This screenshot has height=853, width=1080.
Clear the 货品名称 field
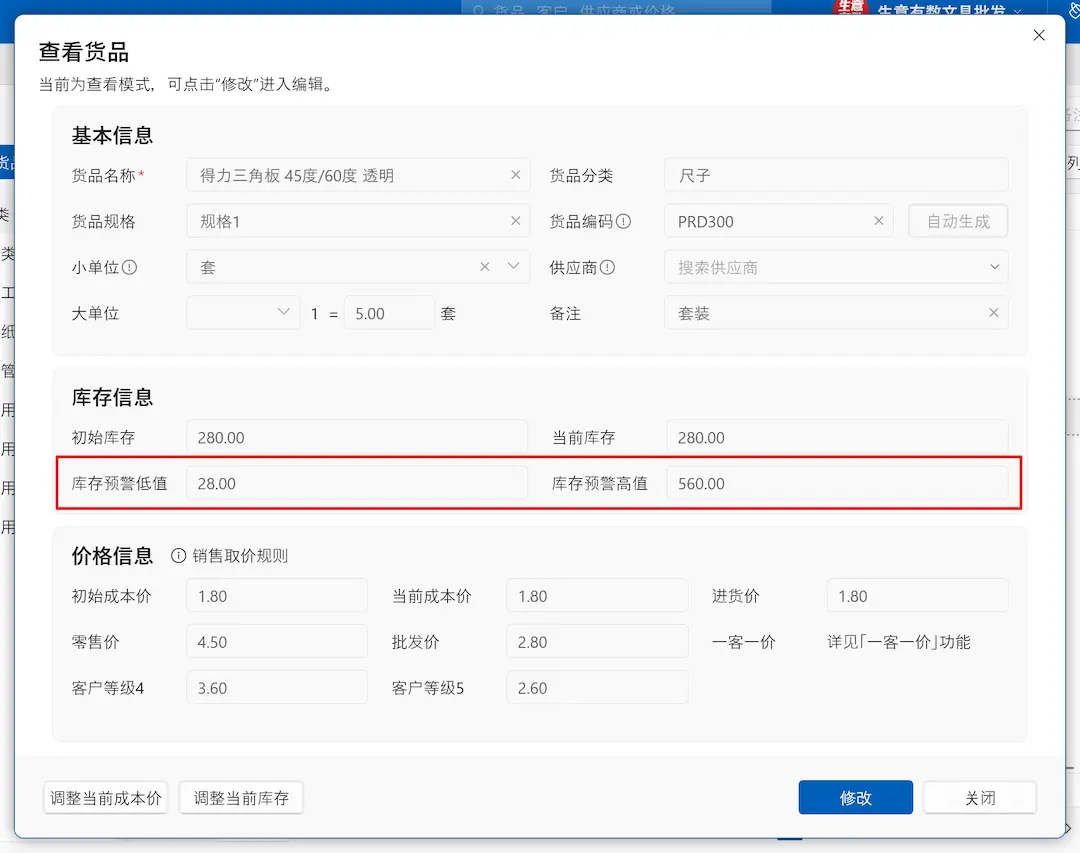click(x=515, y=175)
